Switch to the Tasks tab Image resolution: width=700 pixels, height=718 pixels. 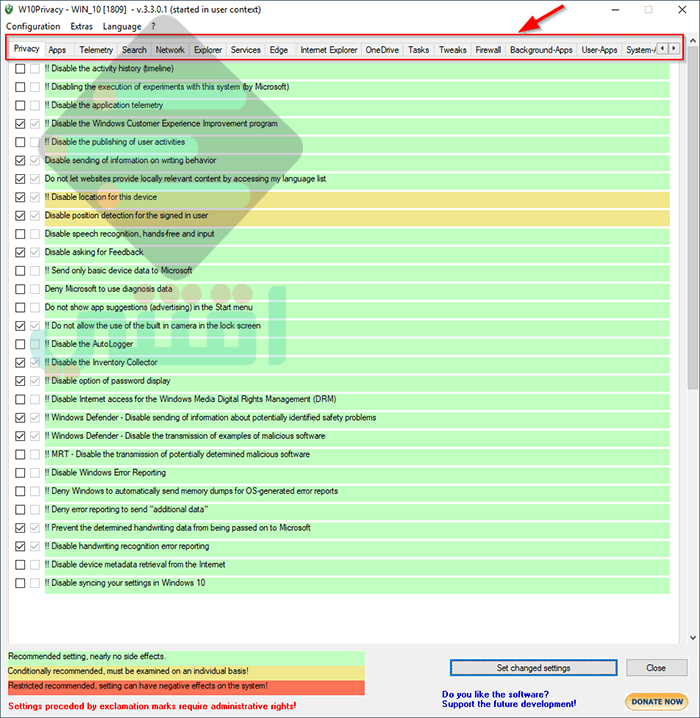(418, 50)
